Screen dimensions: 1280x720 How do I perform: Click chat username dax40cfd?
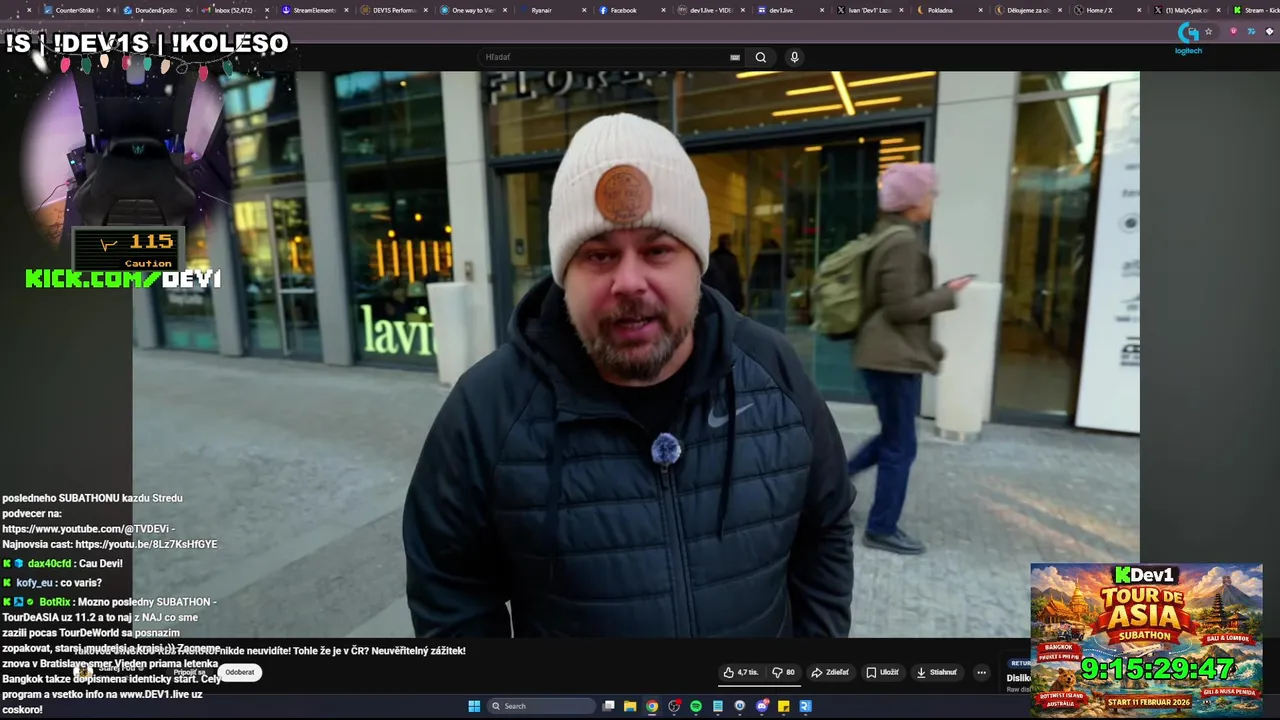tap(49, 563)
